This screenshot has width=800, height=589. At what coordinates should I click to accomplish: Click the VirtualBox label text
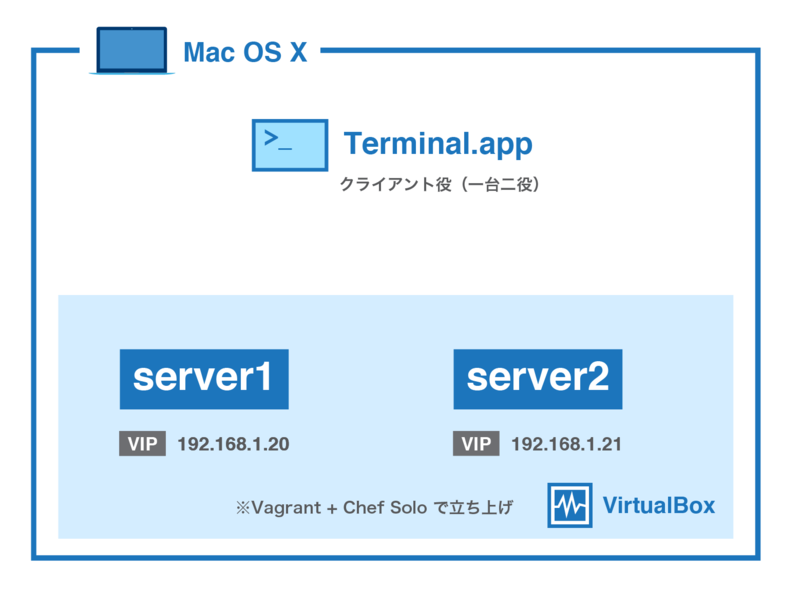[659, 505]
